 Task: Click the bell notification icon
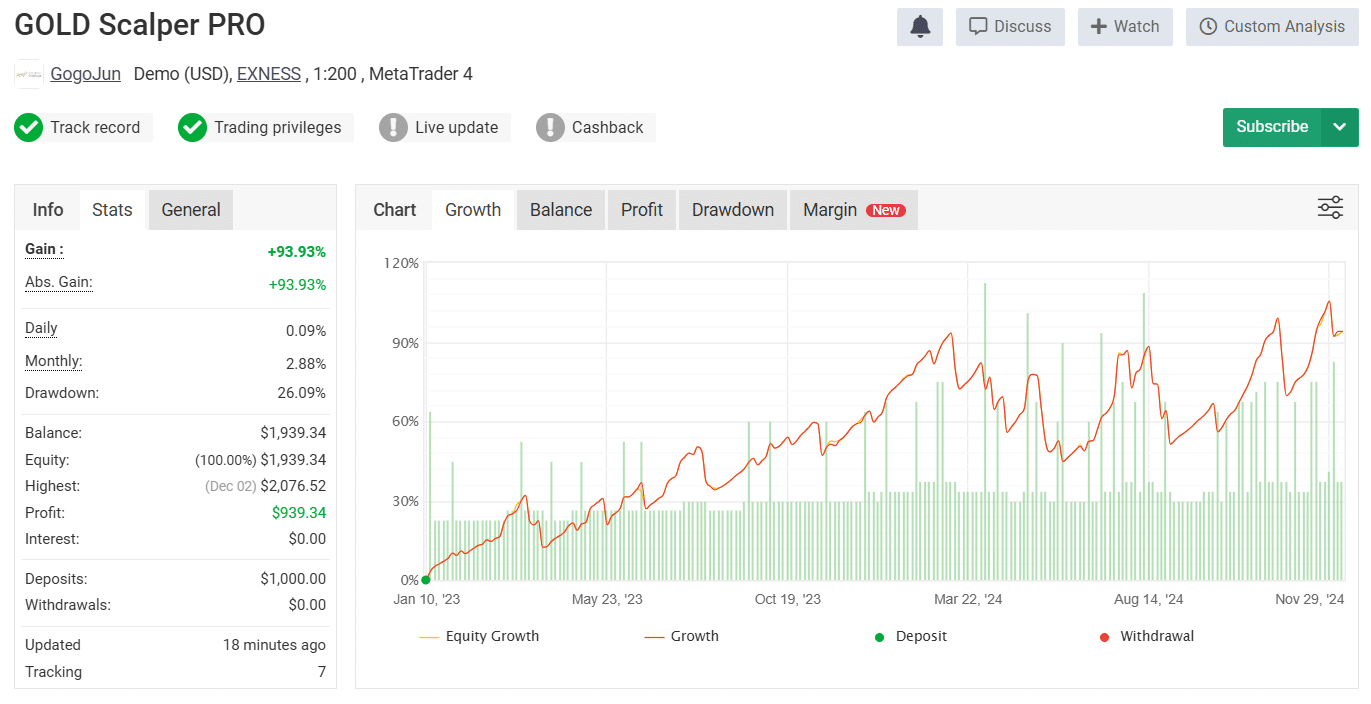click(920, 27)
